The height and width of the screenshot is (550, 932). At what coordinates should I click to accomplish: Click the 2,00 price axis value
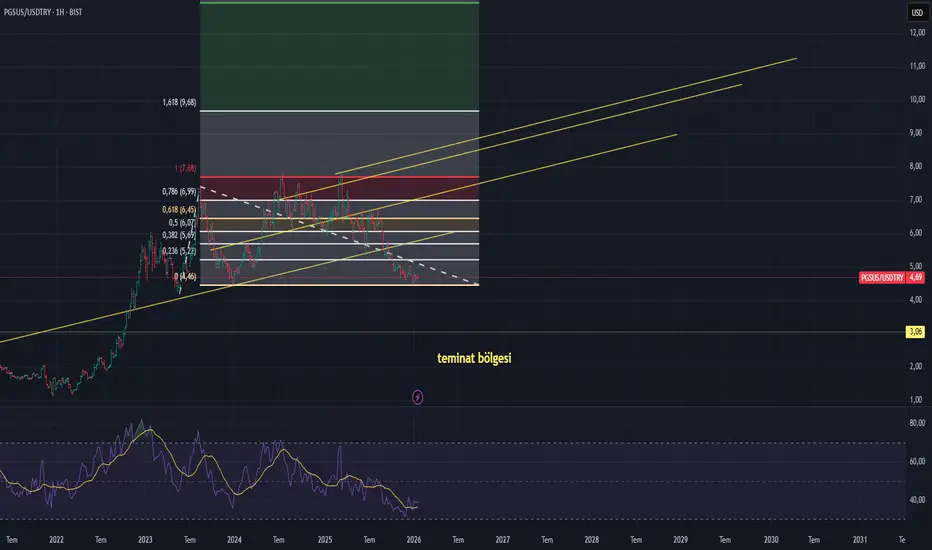(917, 366)
